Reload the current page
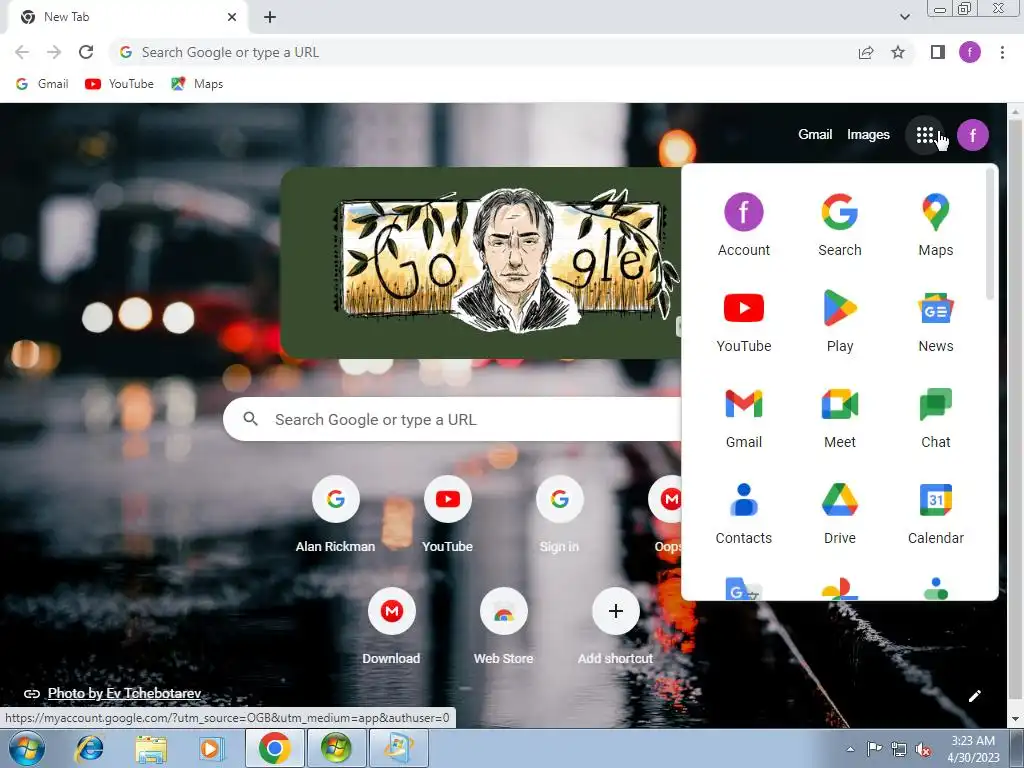The height and width of the screenshot is (768, 1024). [86, 52]
